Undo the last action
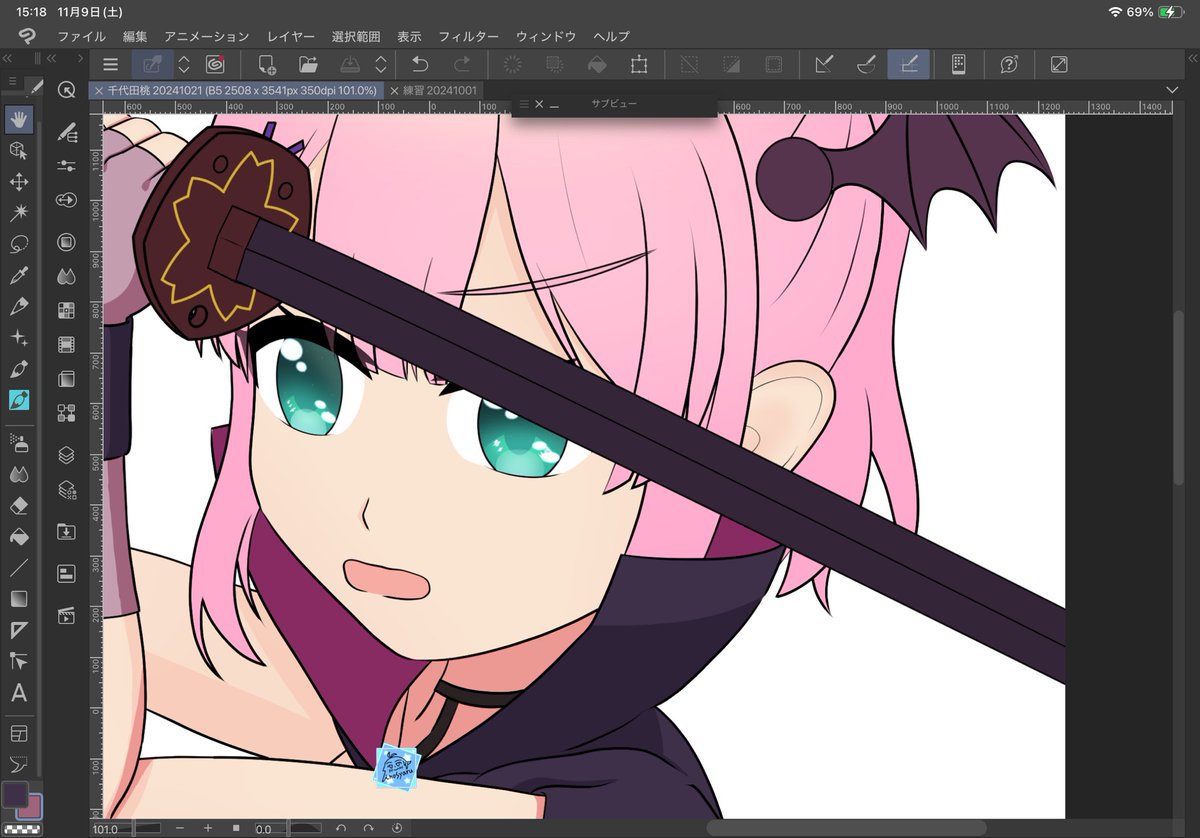This screenshot has height=838, width=1200. (x=420, y=65)
